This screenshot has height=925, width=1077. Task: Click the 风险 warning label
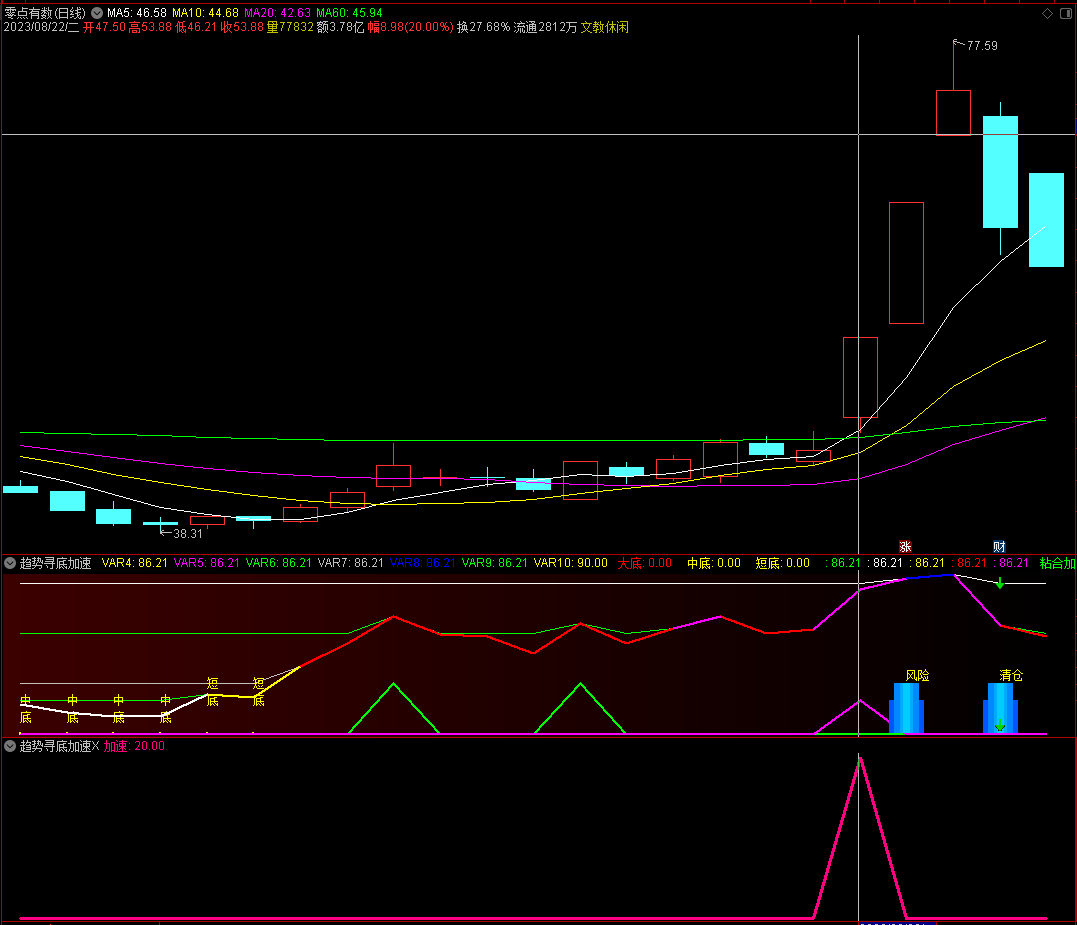pyautogui.click(x=917, y=676)
